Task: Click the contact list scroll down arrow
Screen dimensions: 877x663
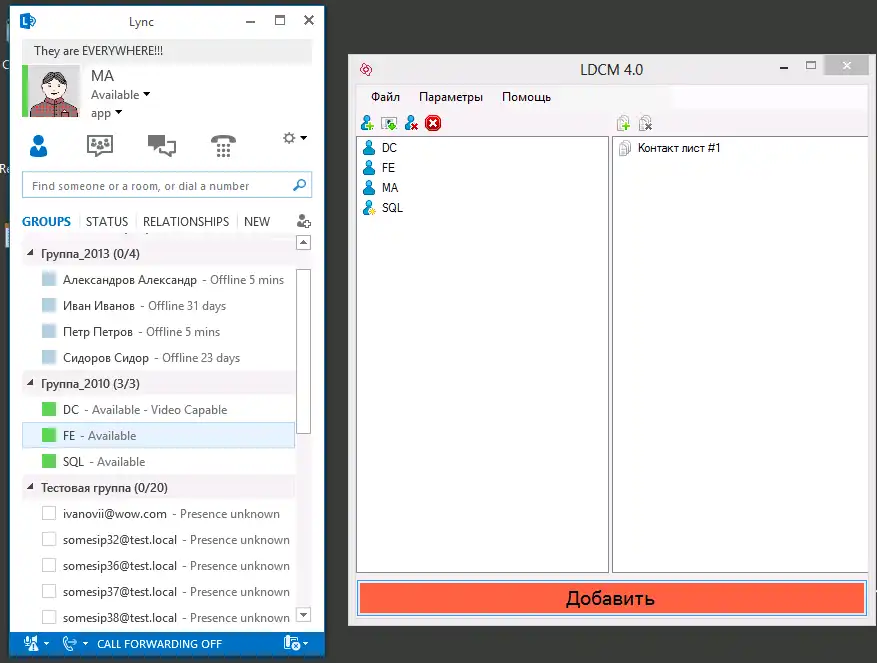Action: tap(303, 614)
